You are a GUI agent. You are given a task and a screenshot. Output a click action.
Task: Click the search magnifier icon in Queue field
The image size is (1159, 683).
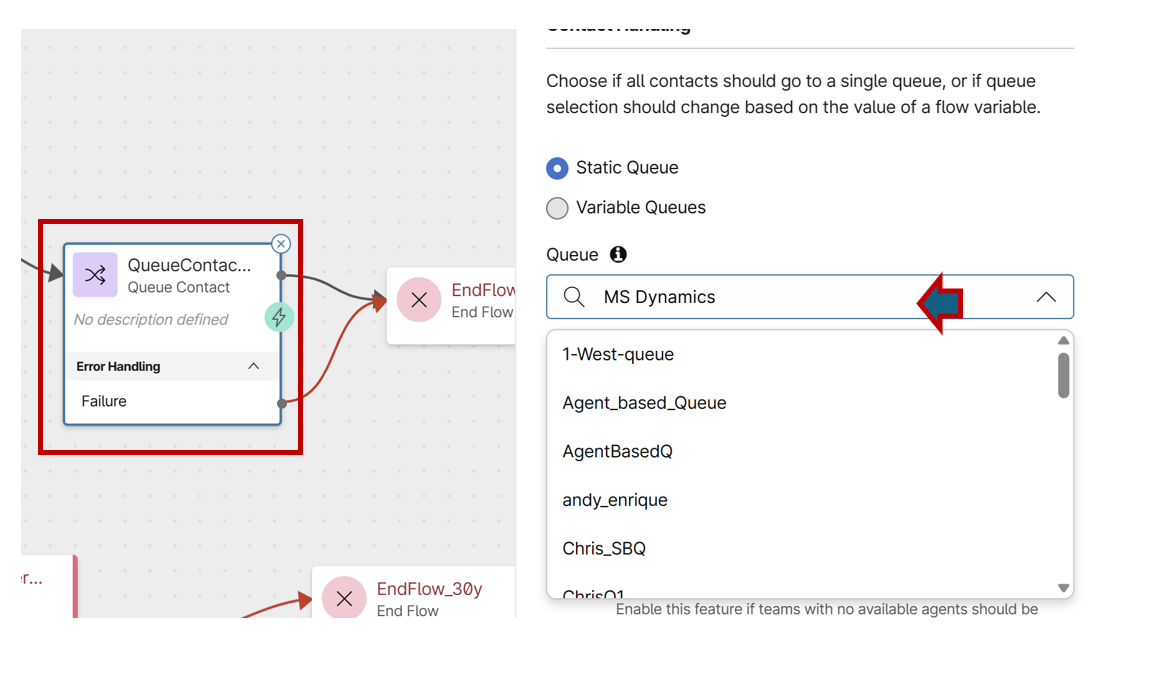pos(574,297)
